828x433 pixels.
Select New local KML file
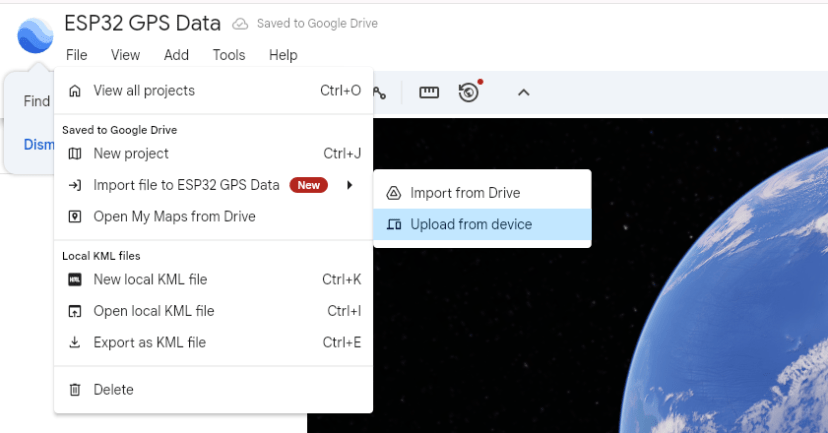[150, 280]
